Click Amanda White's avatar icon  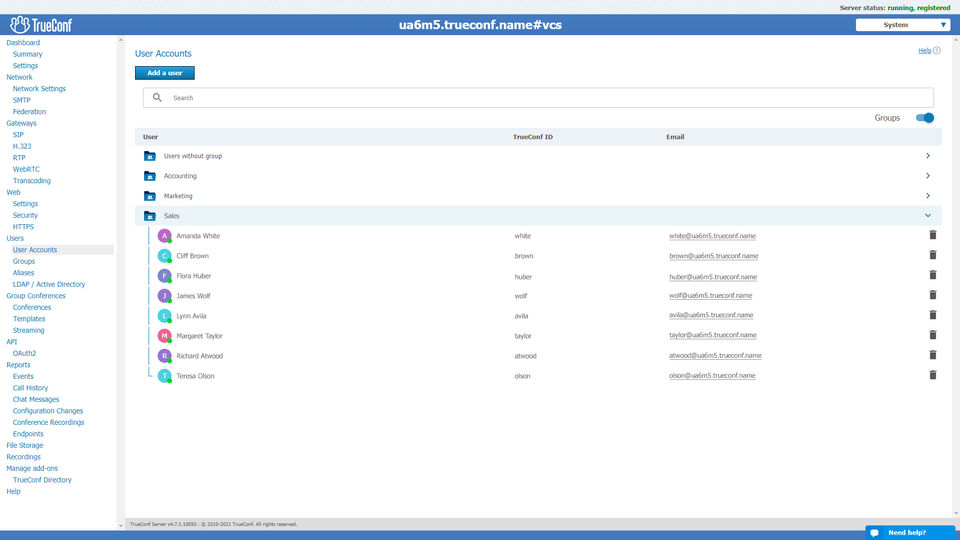tap(164, 236)
